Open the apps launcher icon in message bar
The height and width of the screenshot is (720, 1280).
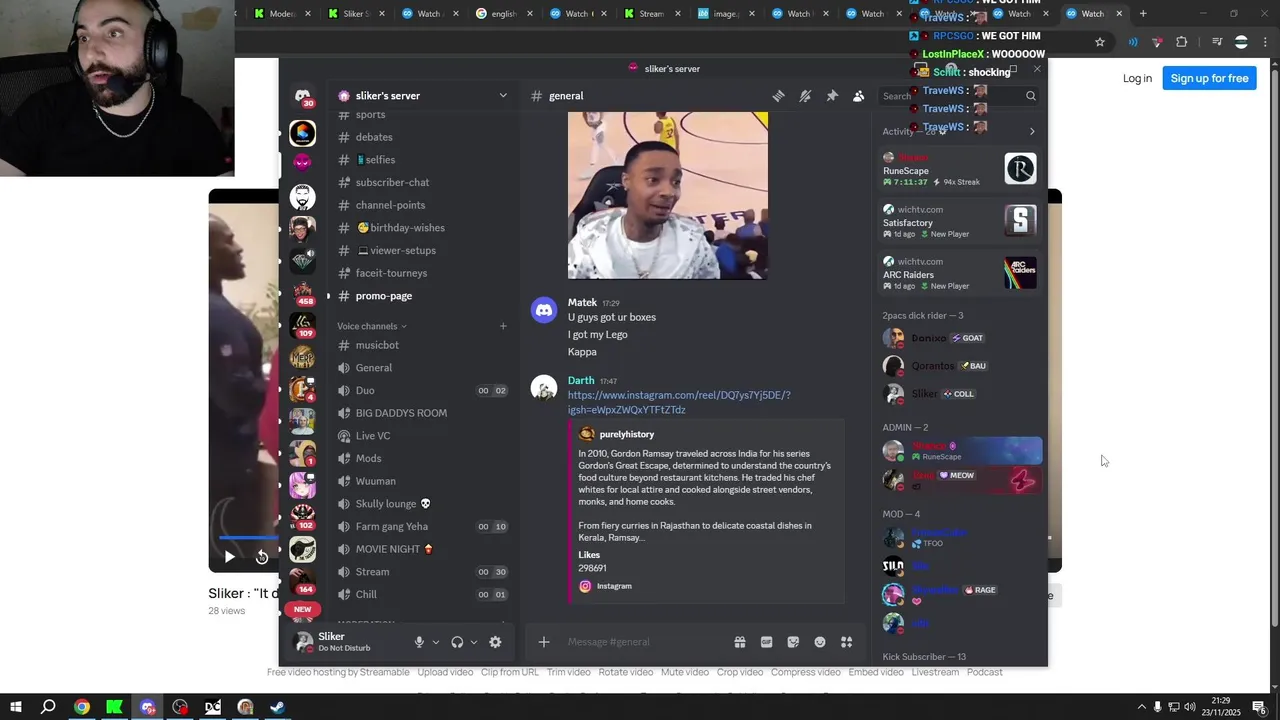pos(846,642)
